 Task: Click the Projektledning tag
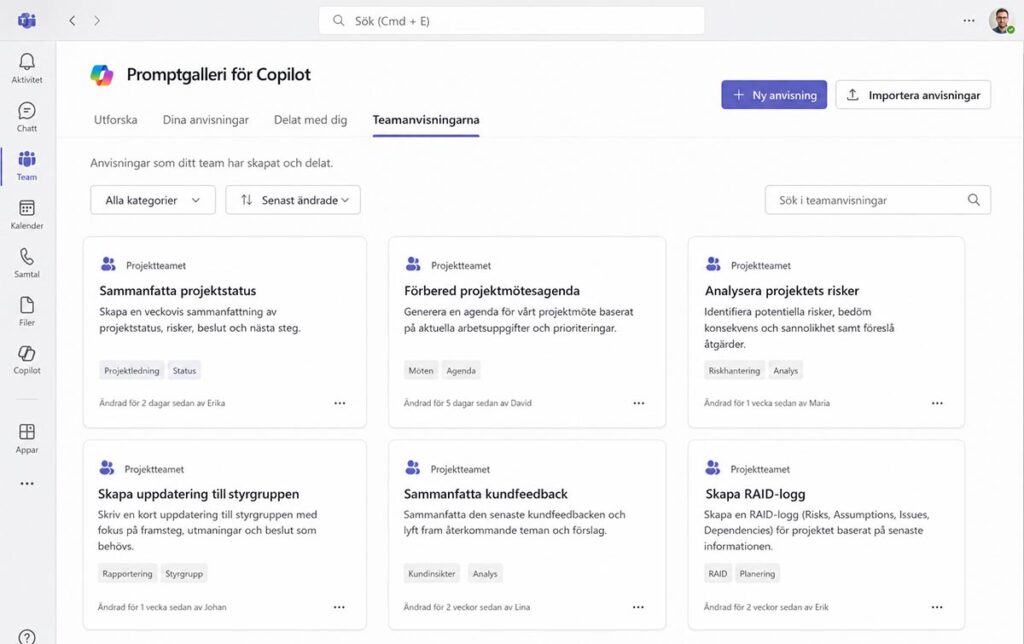(132, 370)
